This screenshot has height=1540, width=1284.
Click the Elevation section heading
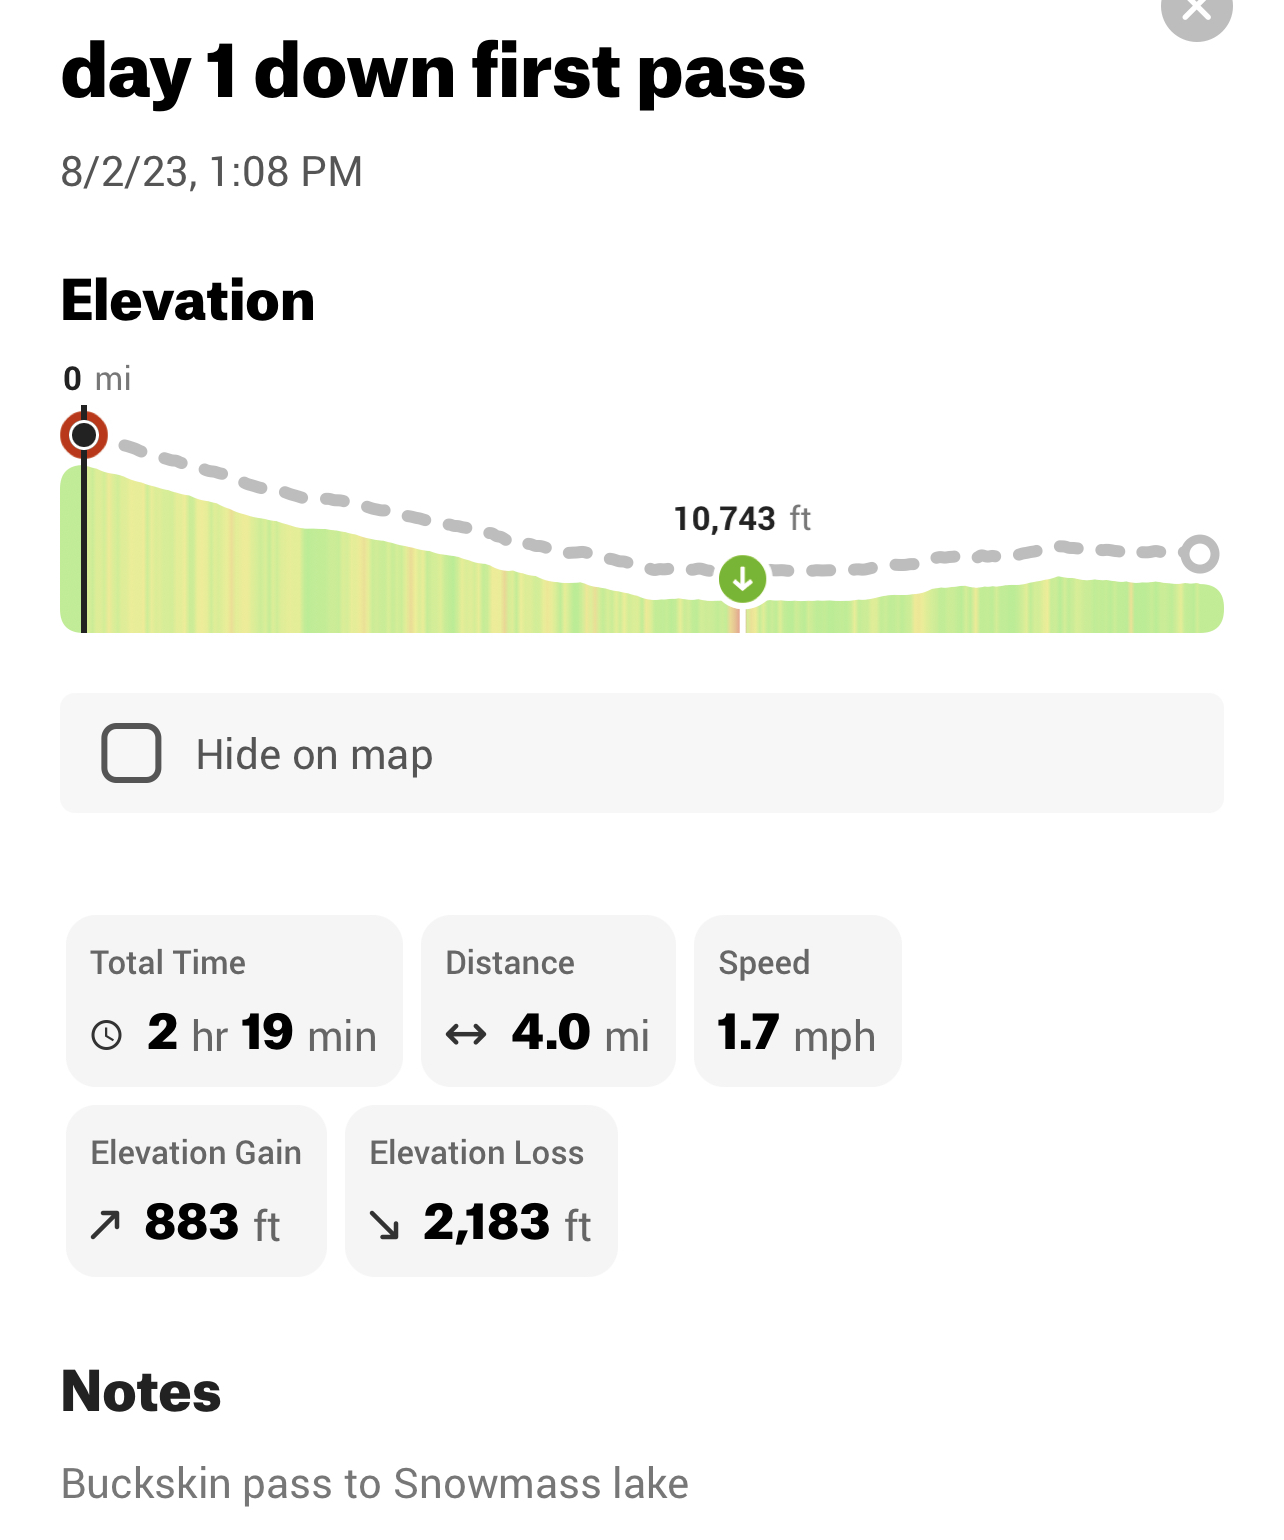point(188,300)
